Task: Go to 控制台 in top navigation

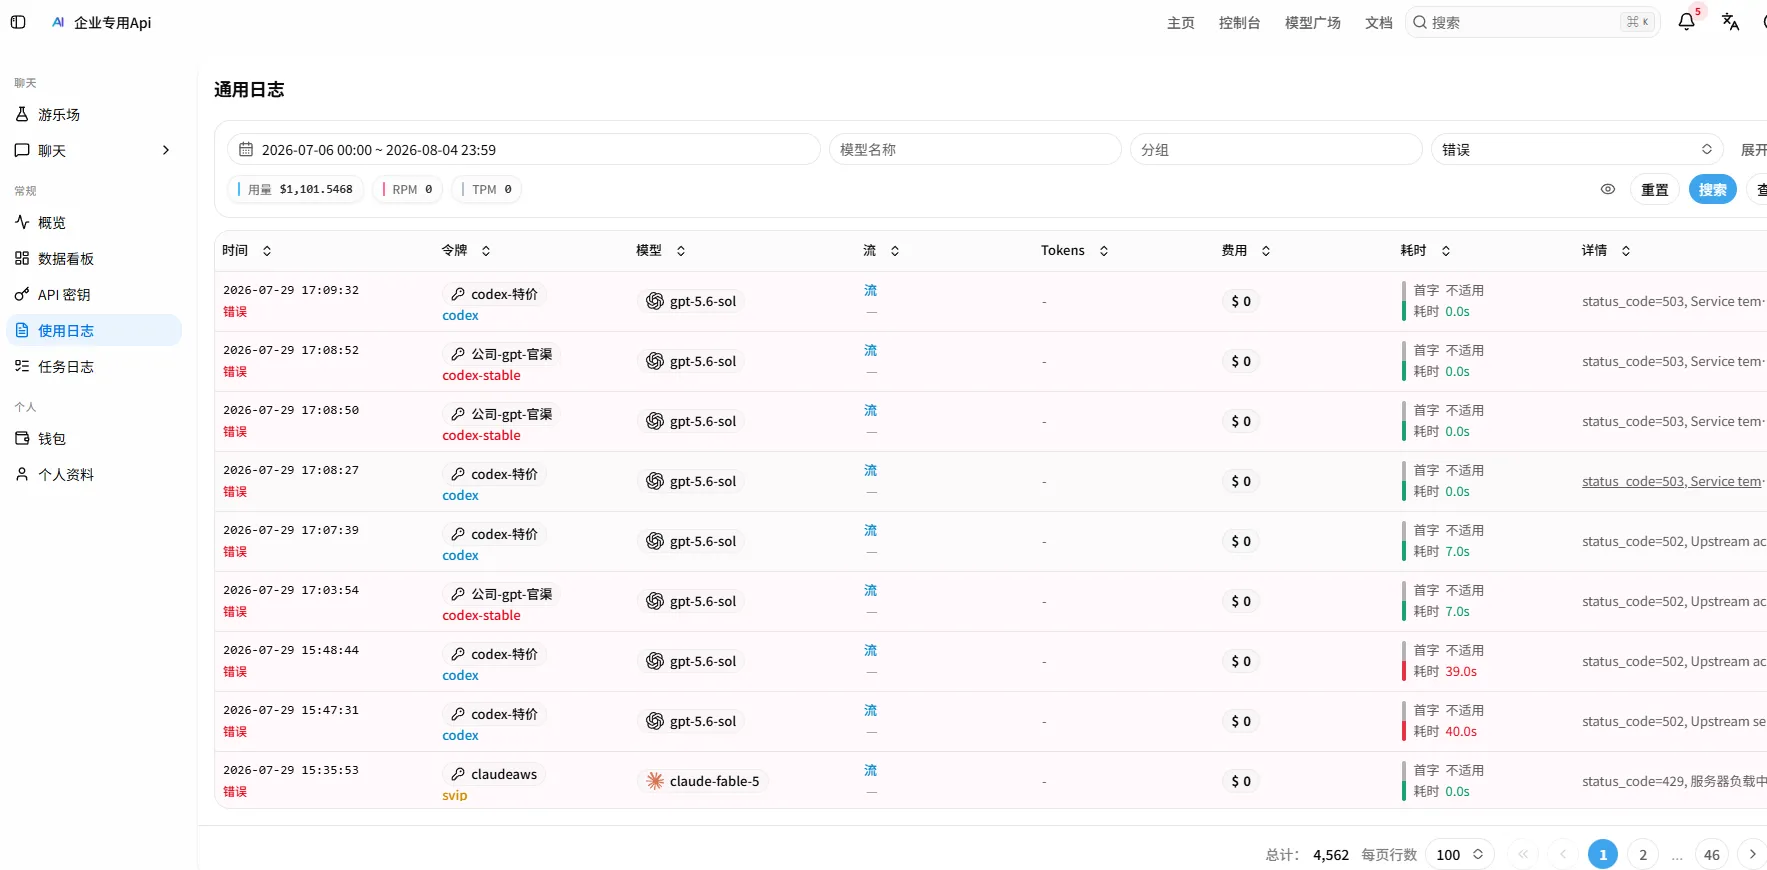Action: tap(1240, 23)
